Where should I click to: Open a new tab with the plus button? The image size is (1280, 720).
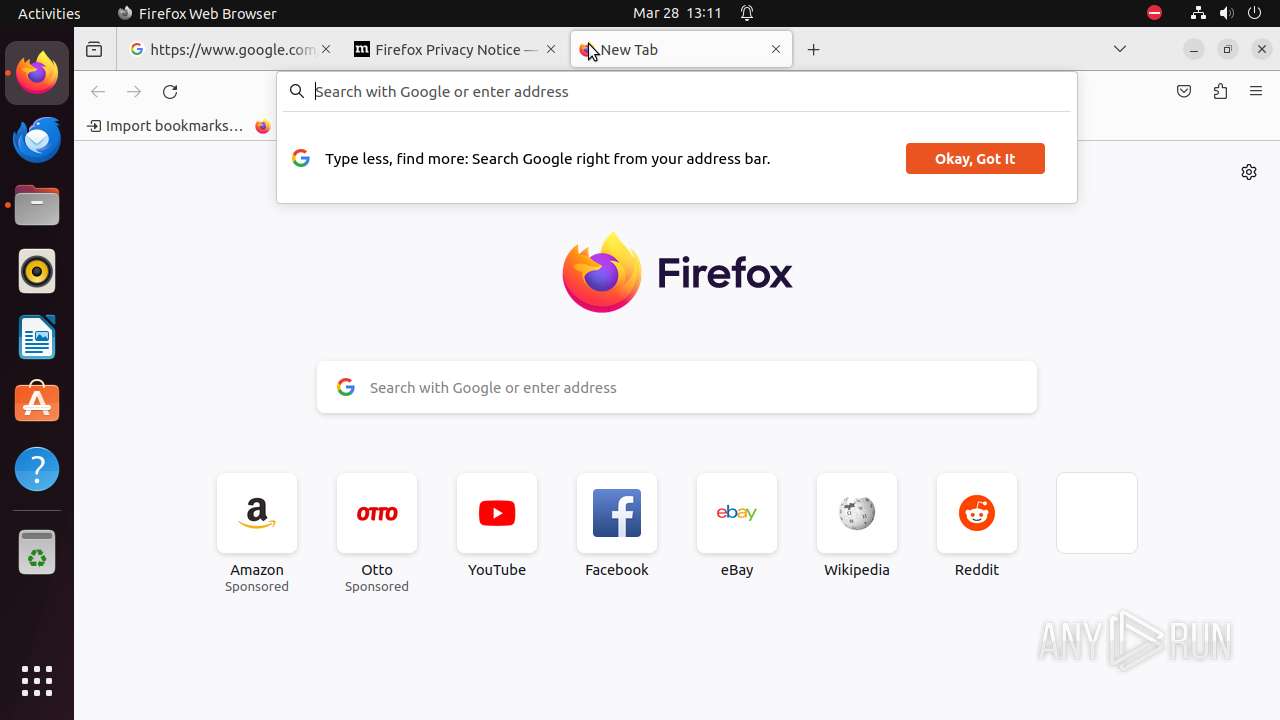[814, 49]
